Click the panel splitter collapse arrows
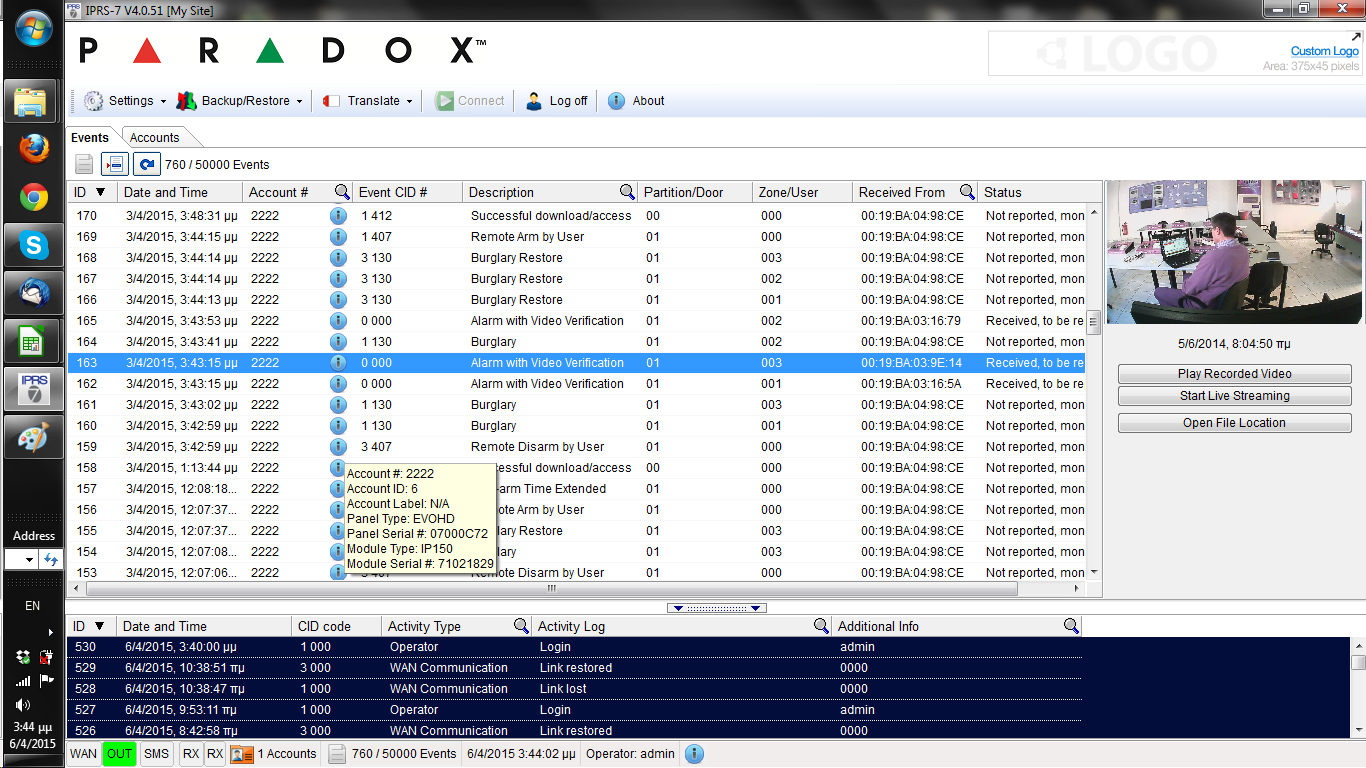The height and width of the screenshot is (768, 1366). 717,608
